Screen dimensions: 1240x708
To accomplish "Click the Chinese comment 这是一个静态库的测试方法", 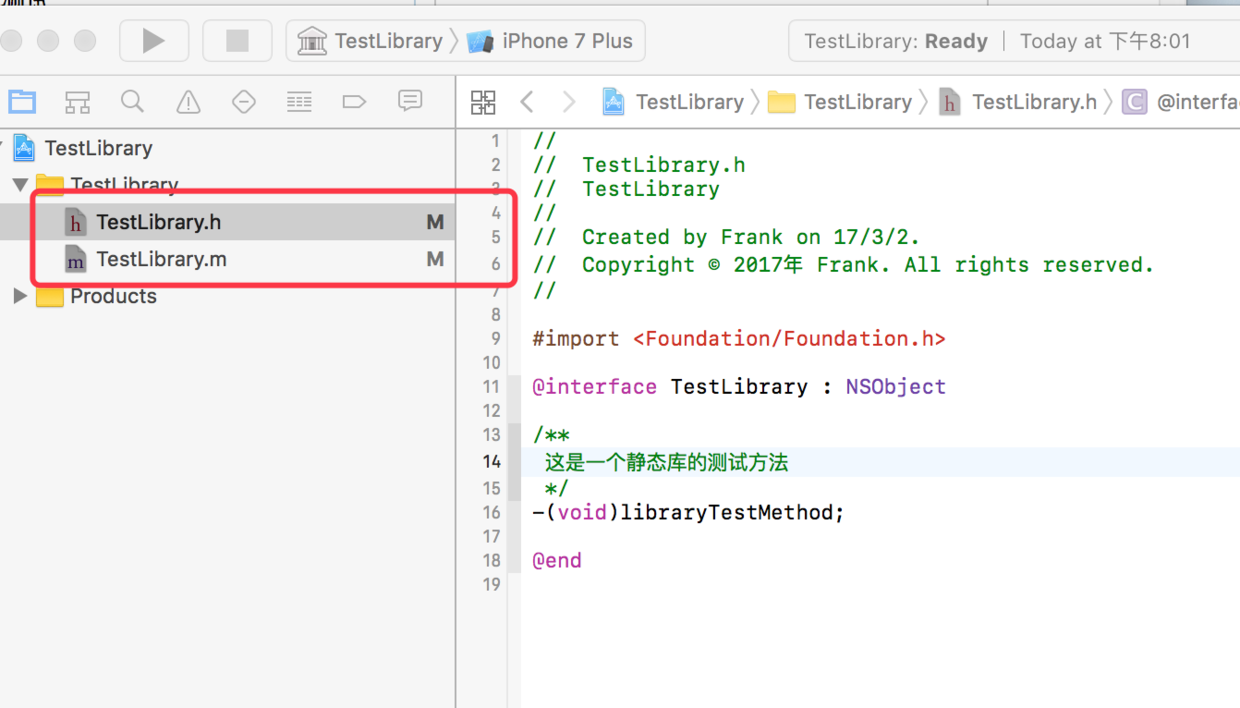I will tap(667, 462).
